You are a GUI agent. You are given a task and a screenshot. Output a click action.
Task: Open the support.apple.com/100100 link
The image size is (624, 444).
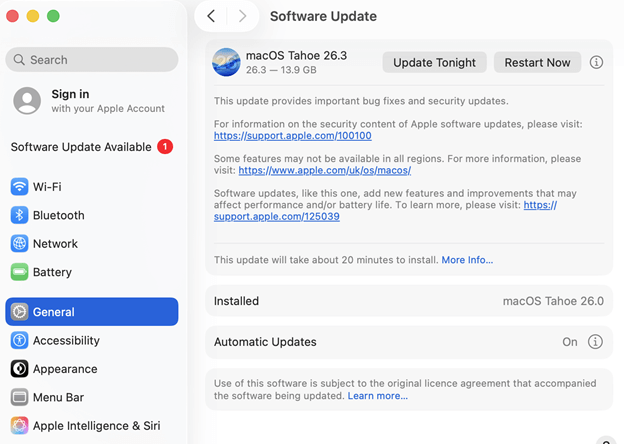pyautogui.click(x=292, y=136)
